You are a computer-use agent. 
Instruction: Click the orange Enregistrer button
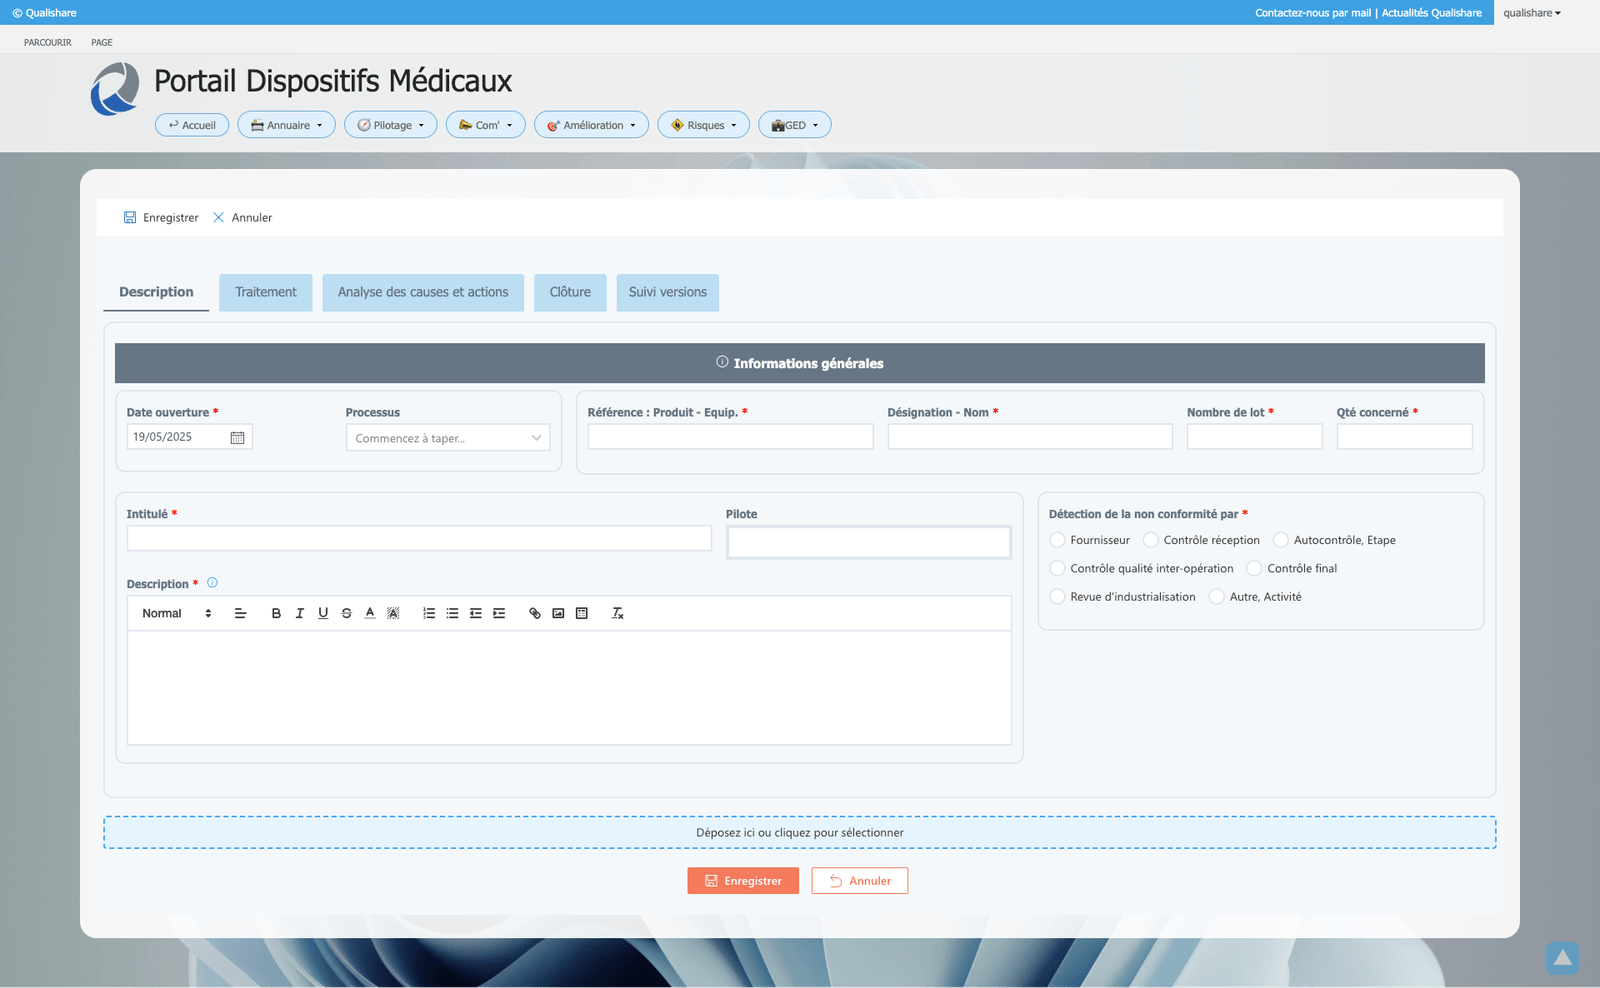click(743, 880)
